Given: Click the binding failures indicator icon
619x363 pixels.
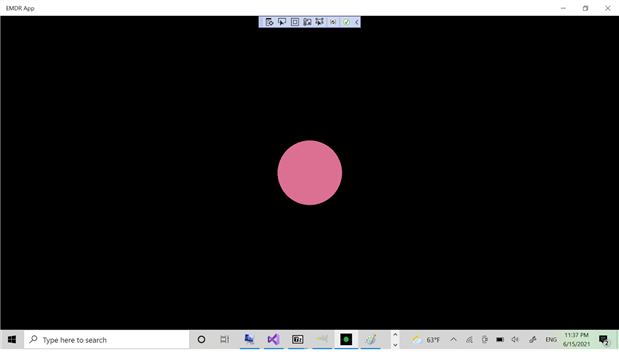Looking at the screenshot, I should click(333, 22).
